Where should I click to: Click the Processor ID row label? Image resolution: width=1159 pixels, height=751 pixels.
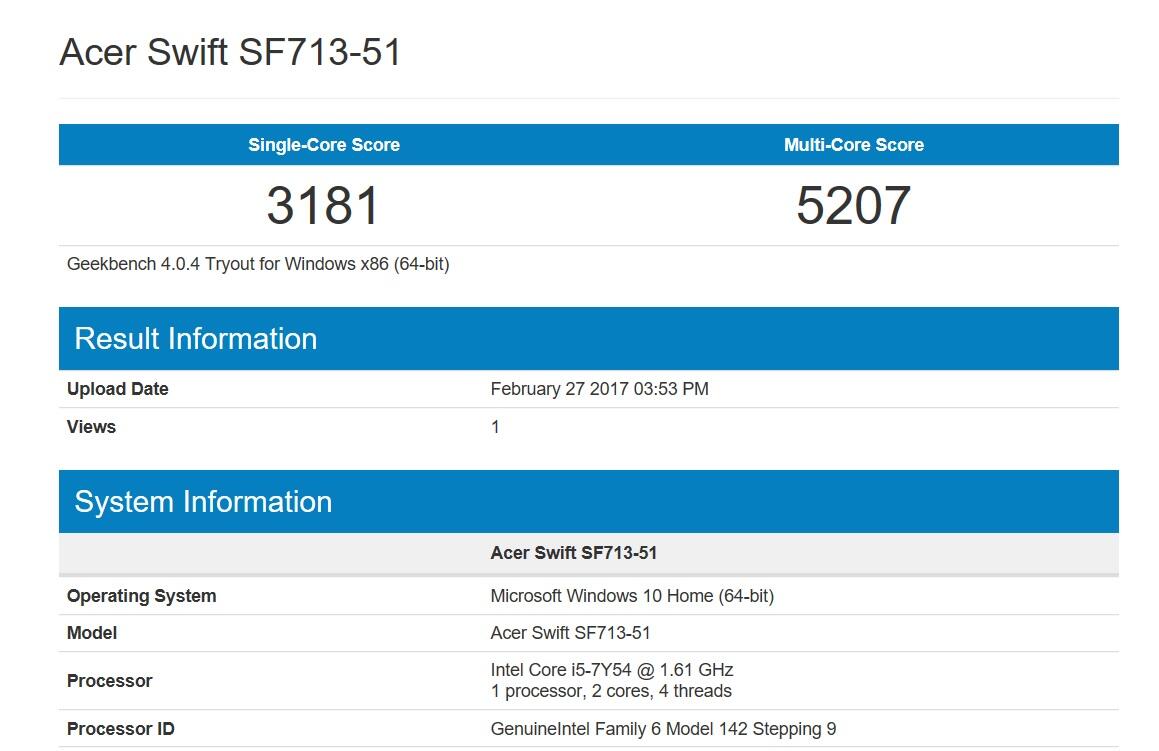[120, 729]
